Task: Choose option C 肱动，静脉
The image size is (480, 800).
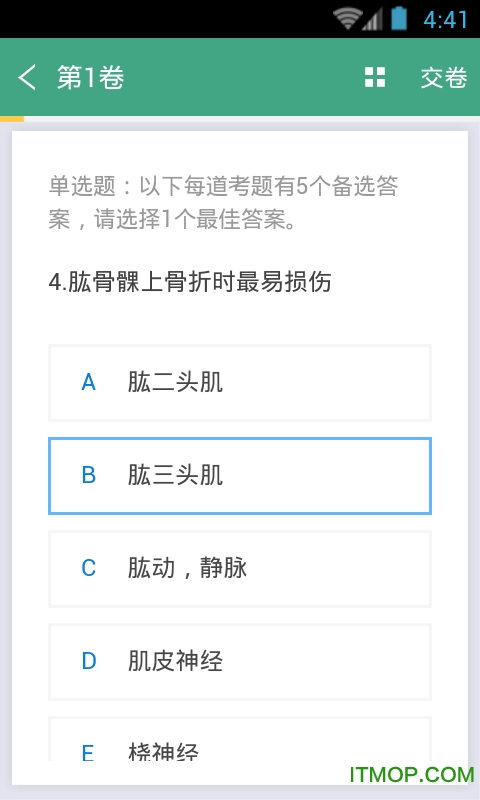Action: coord(240,568)
